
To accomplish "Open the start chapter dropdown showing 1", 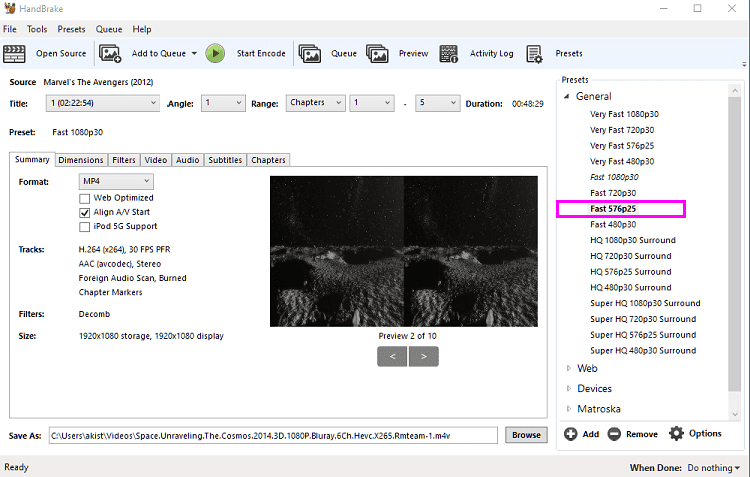I will (x=372, y=103).
